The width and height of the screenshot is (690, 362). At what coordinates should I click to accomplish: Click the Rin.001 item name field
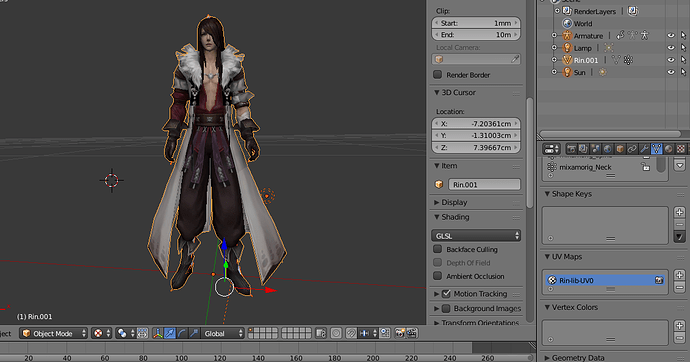[484, 184]
